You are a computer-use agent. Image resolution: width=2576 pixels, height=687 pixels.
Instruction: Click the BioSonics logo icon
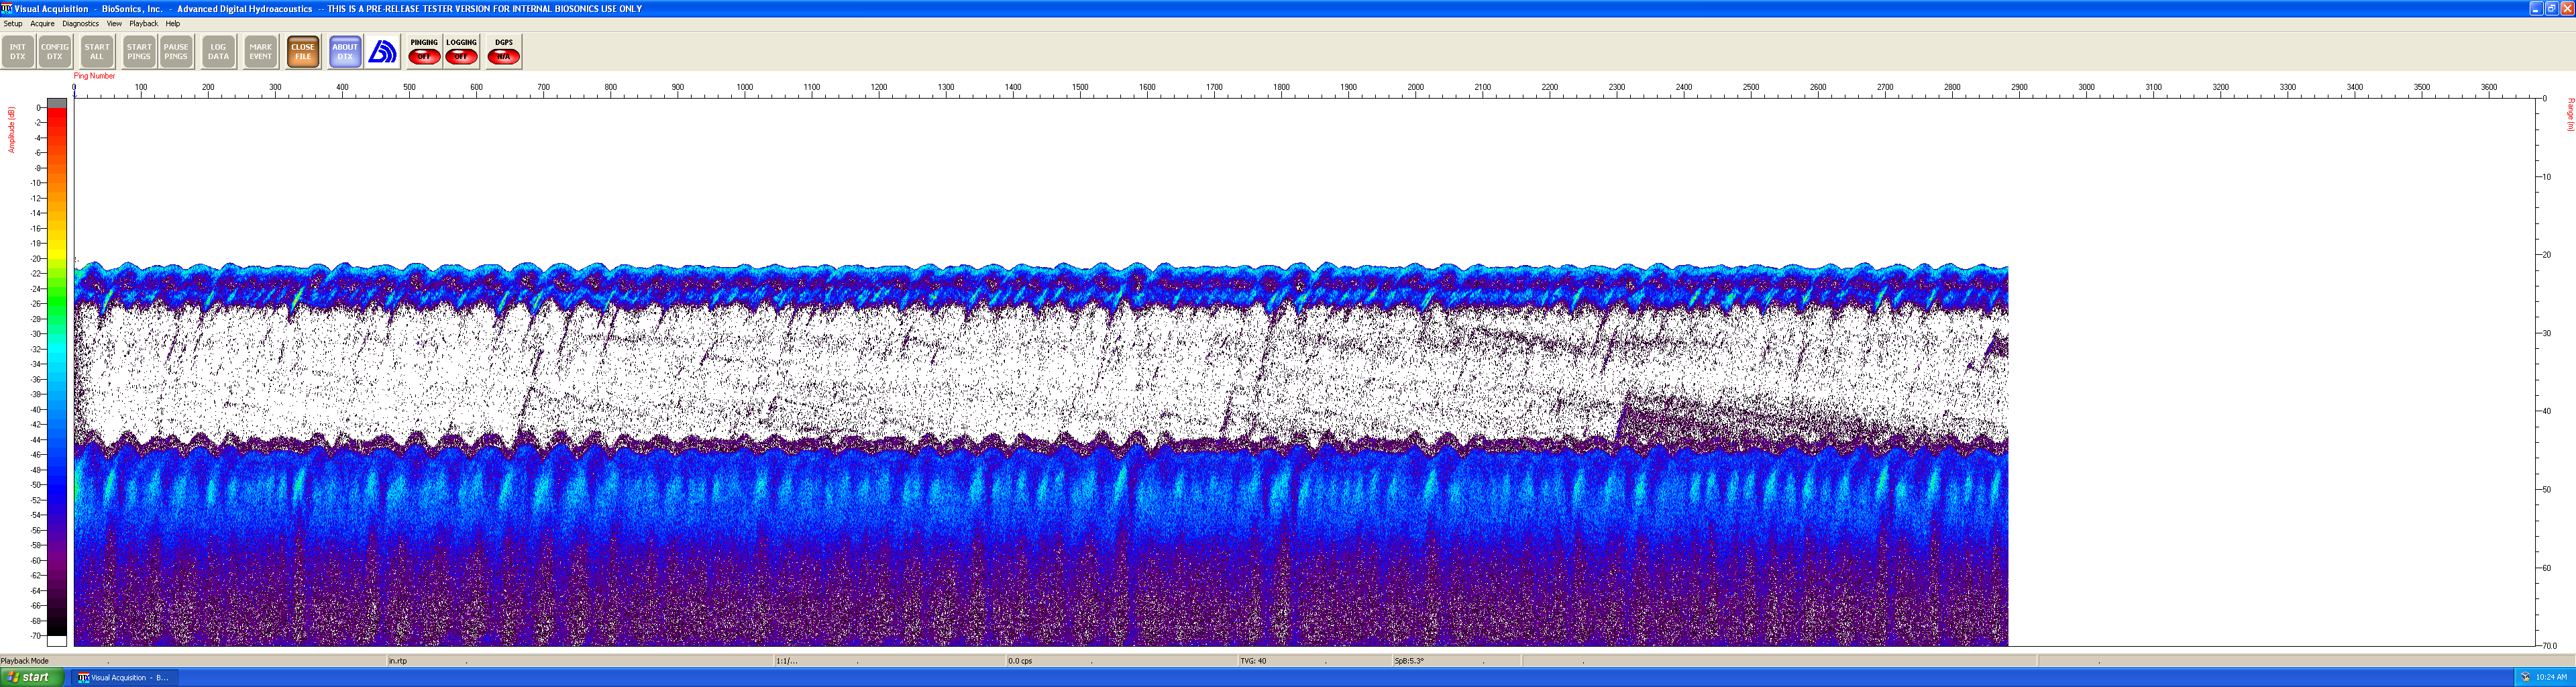[382, 52]
